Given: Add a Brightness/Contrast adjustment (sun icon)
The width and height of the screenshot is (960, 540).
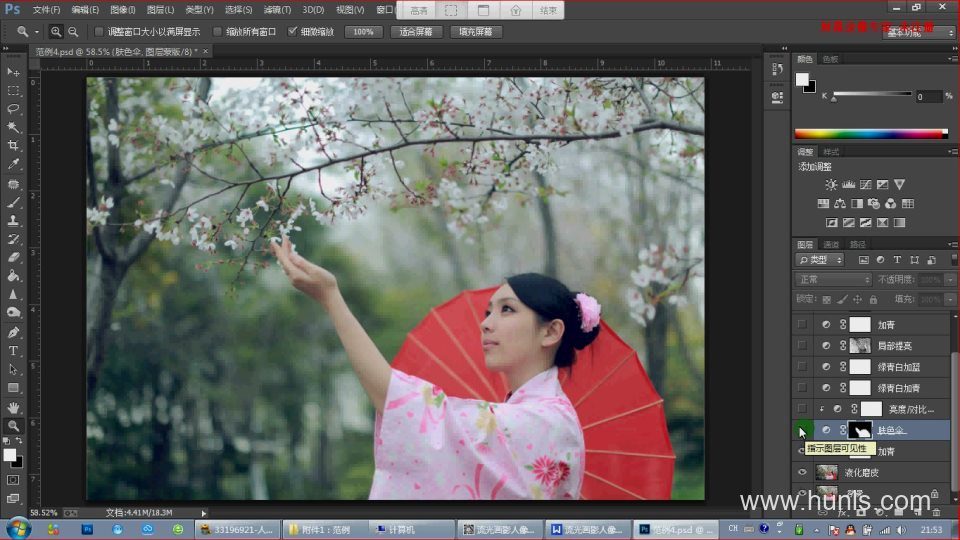Looking at the screenshot, I should (831, 184).
